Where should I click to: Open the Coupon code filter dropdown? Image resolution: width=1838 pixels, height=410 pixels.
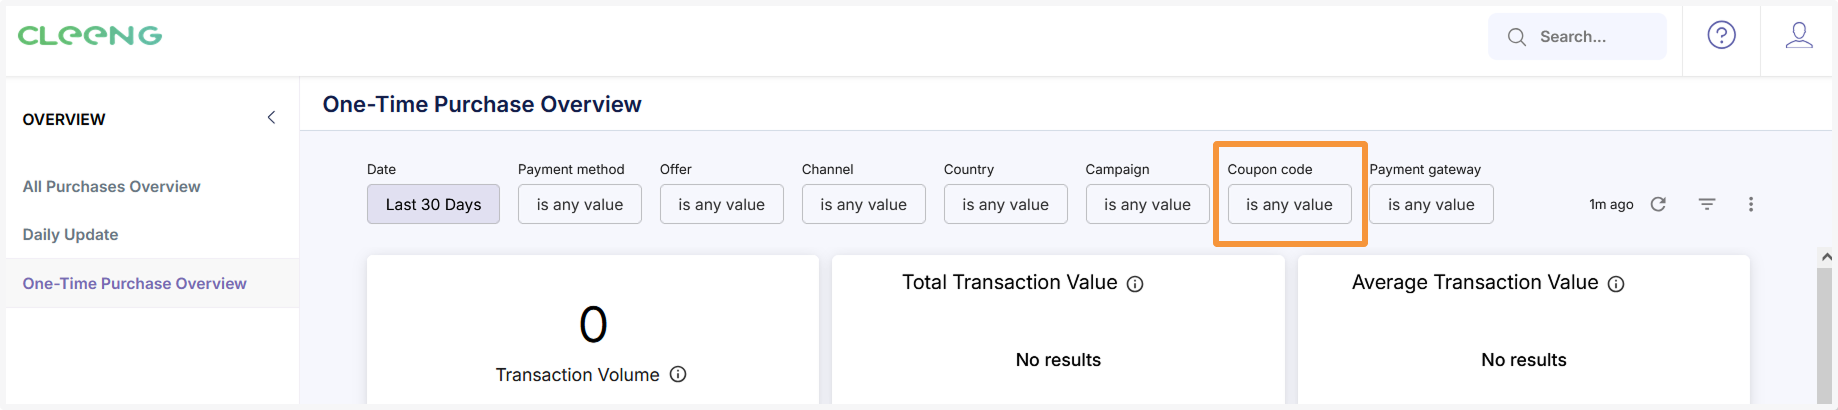click(1290, 204)
